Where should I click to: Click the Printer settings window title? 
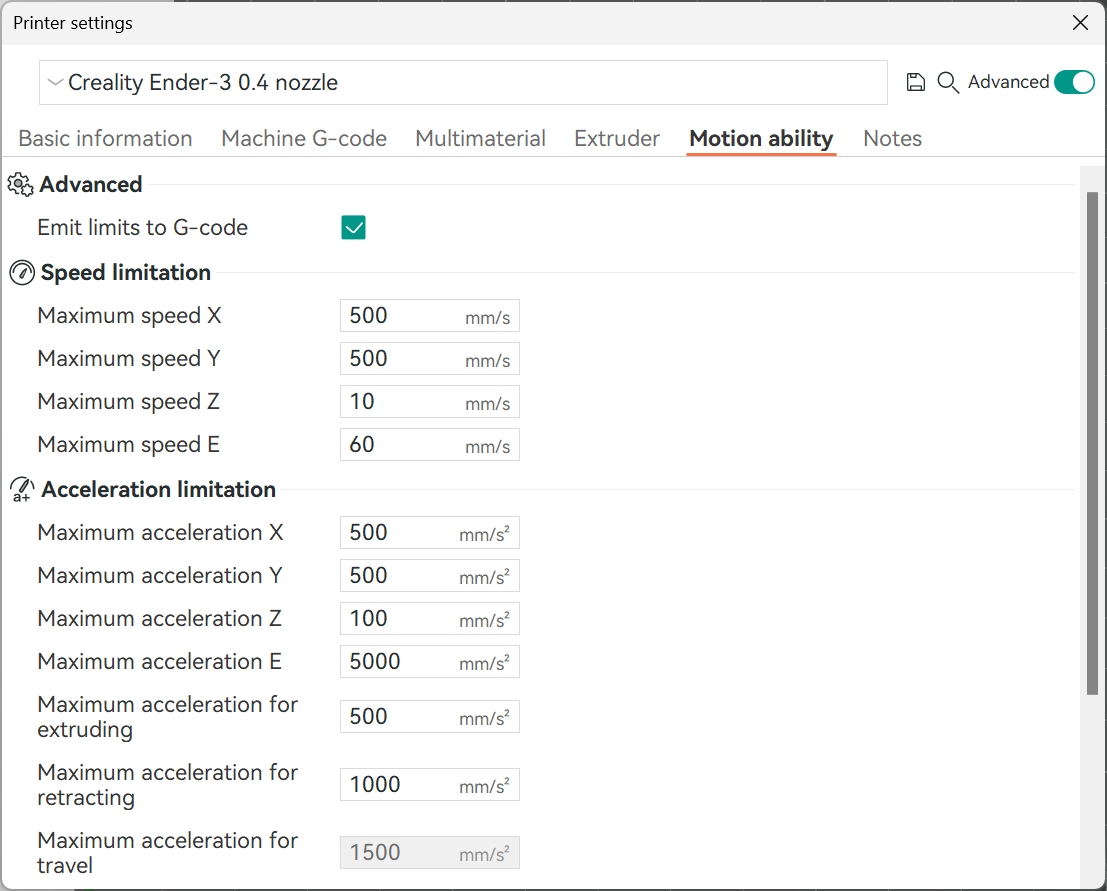point(73,23)
